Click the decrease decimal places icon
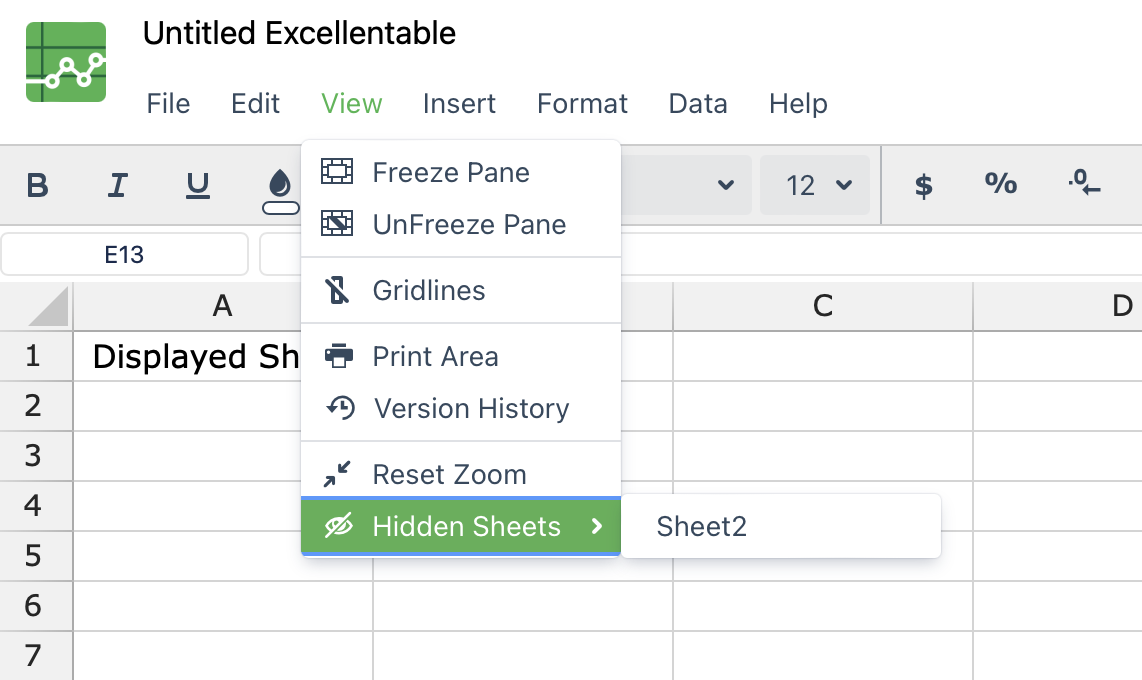The height and width of the screenshot is (680, 1142). (x=1084, y=183)
